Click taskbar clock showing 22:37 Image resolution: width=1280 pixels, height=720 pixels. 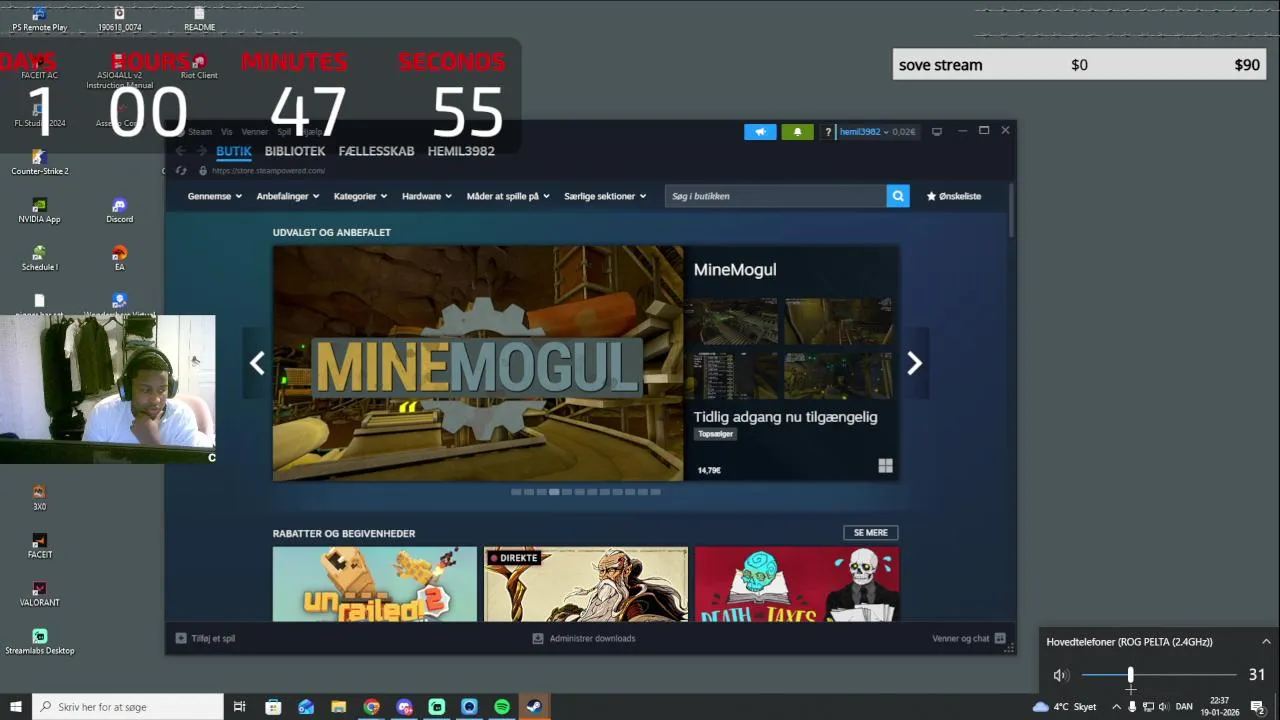(1220, 707)
